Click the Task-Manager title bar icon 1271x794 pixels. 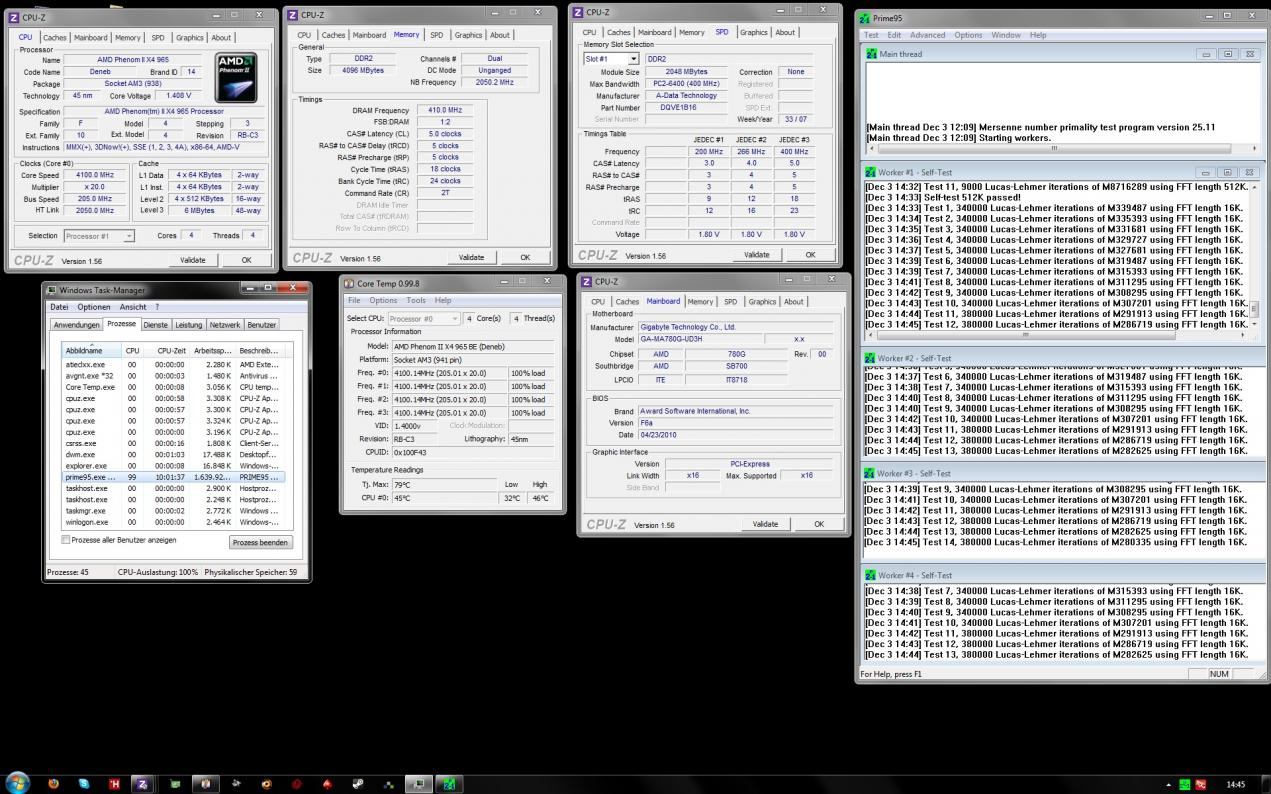pos(52,290)
